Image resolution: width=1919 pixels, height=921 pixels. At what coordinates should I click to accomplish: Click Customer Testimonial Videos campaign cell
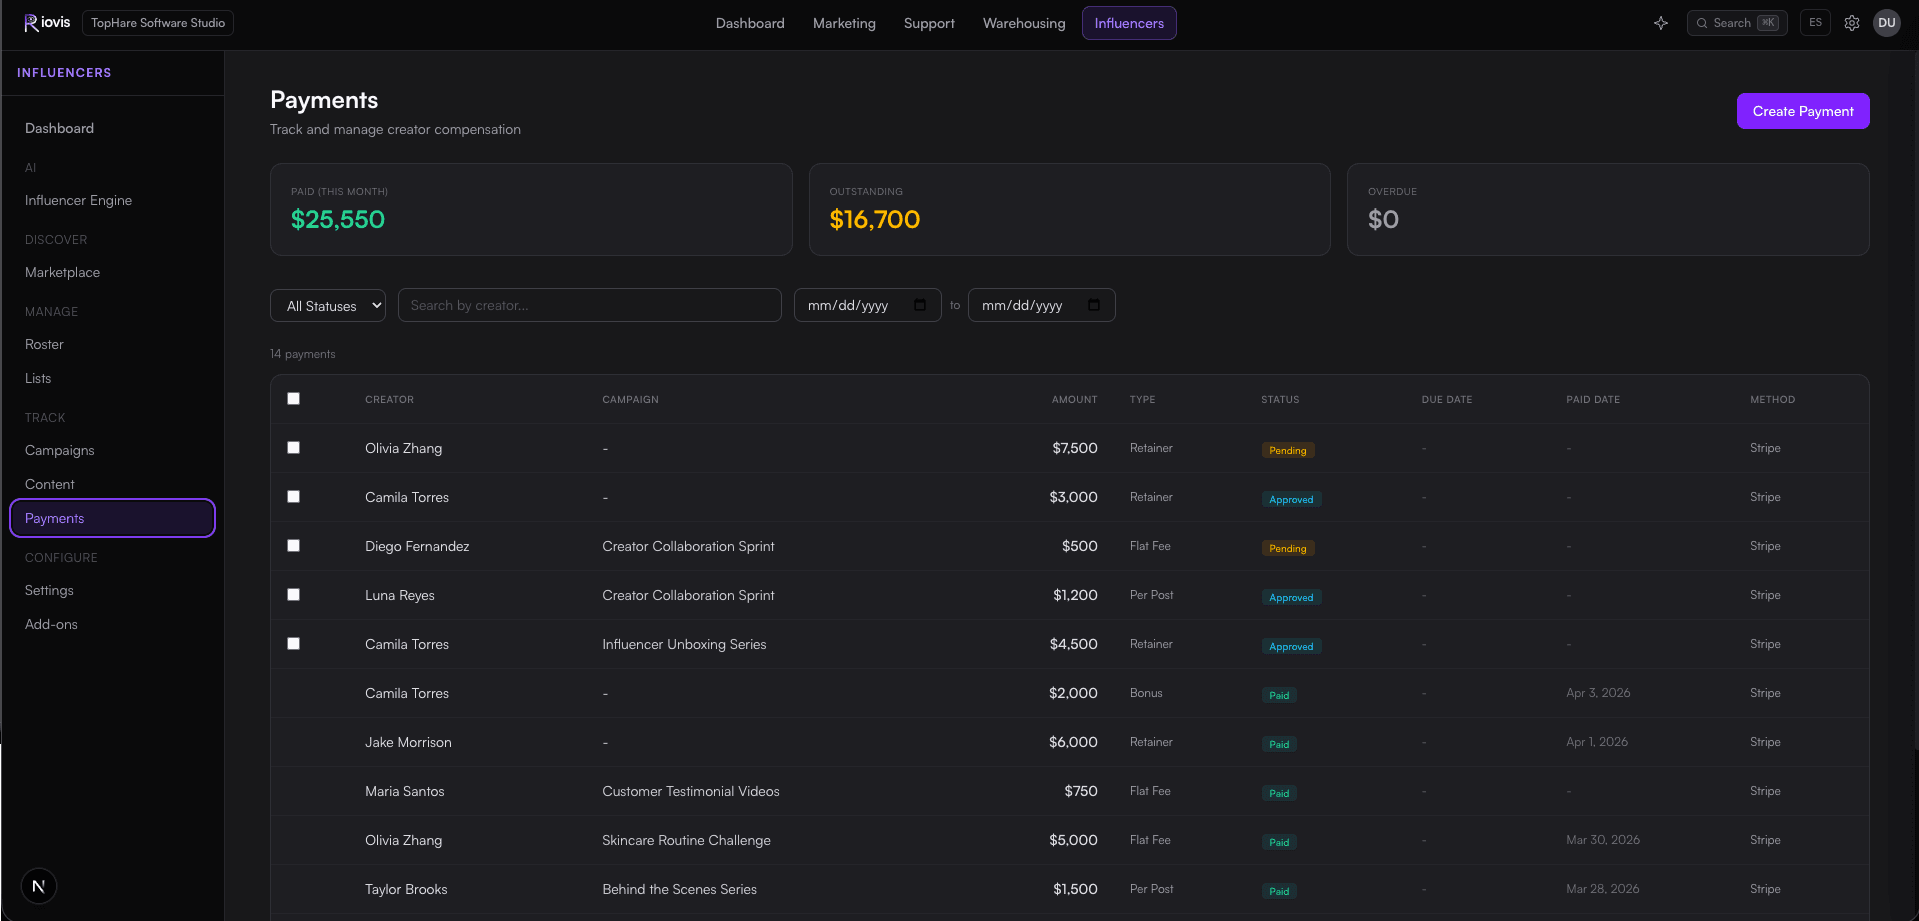pos(691,791)
